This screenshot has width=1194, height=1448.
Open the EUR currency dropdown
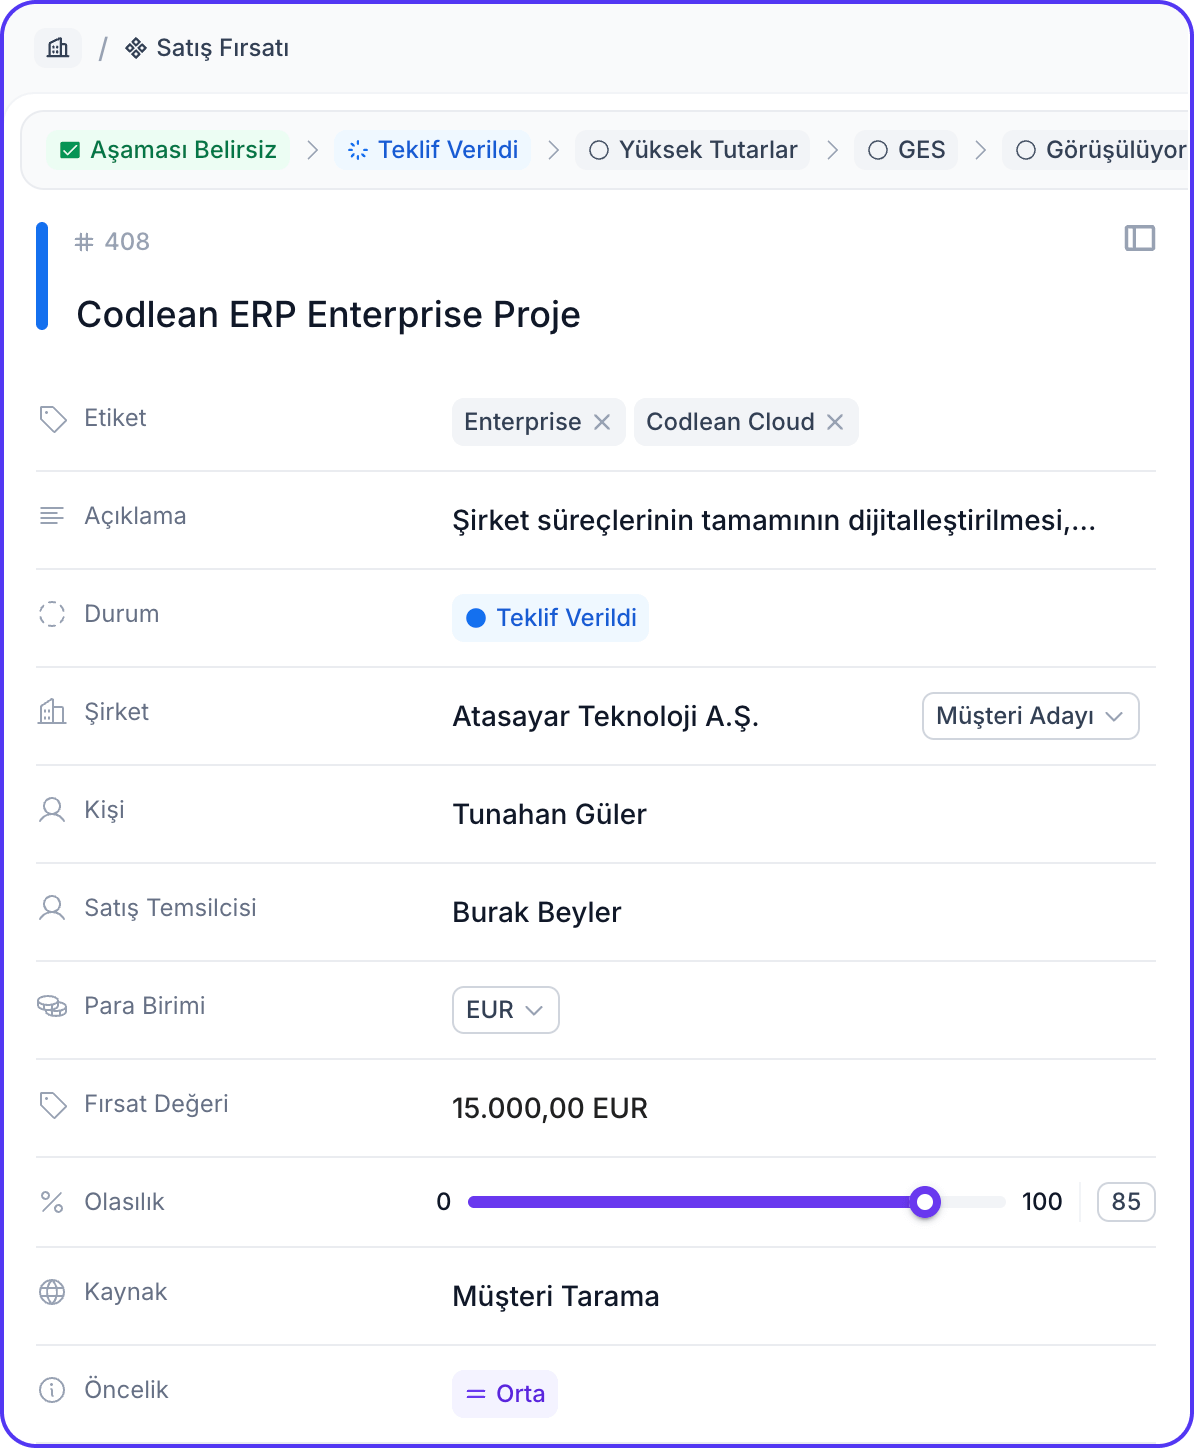point(505,1010)
